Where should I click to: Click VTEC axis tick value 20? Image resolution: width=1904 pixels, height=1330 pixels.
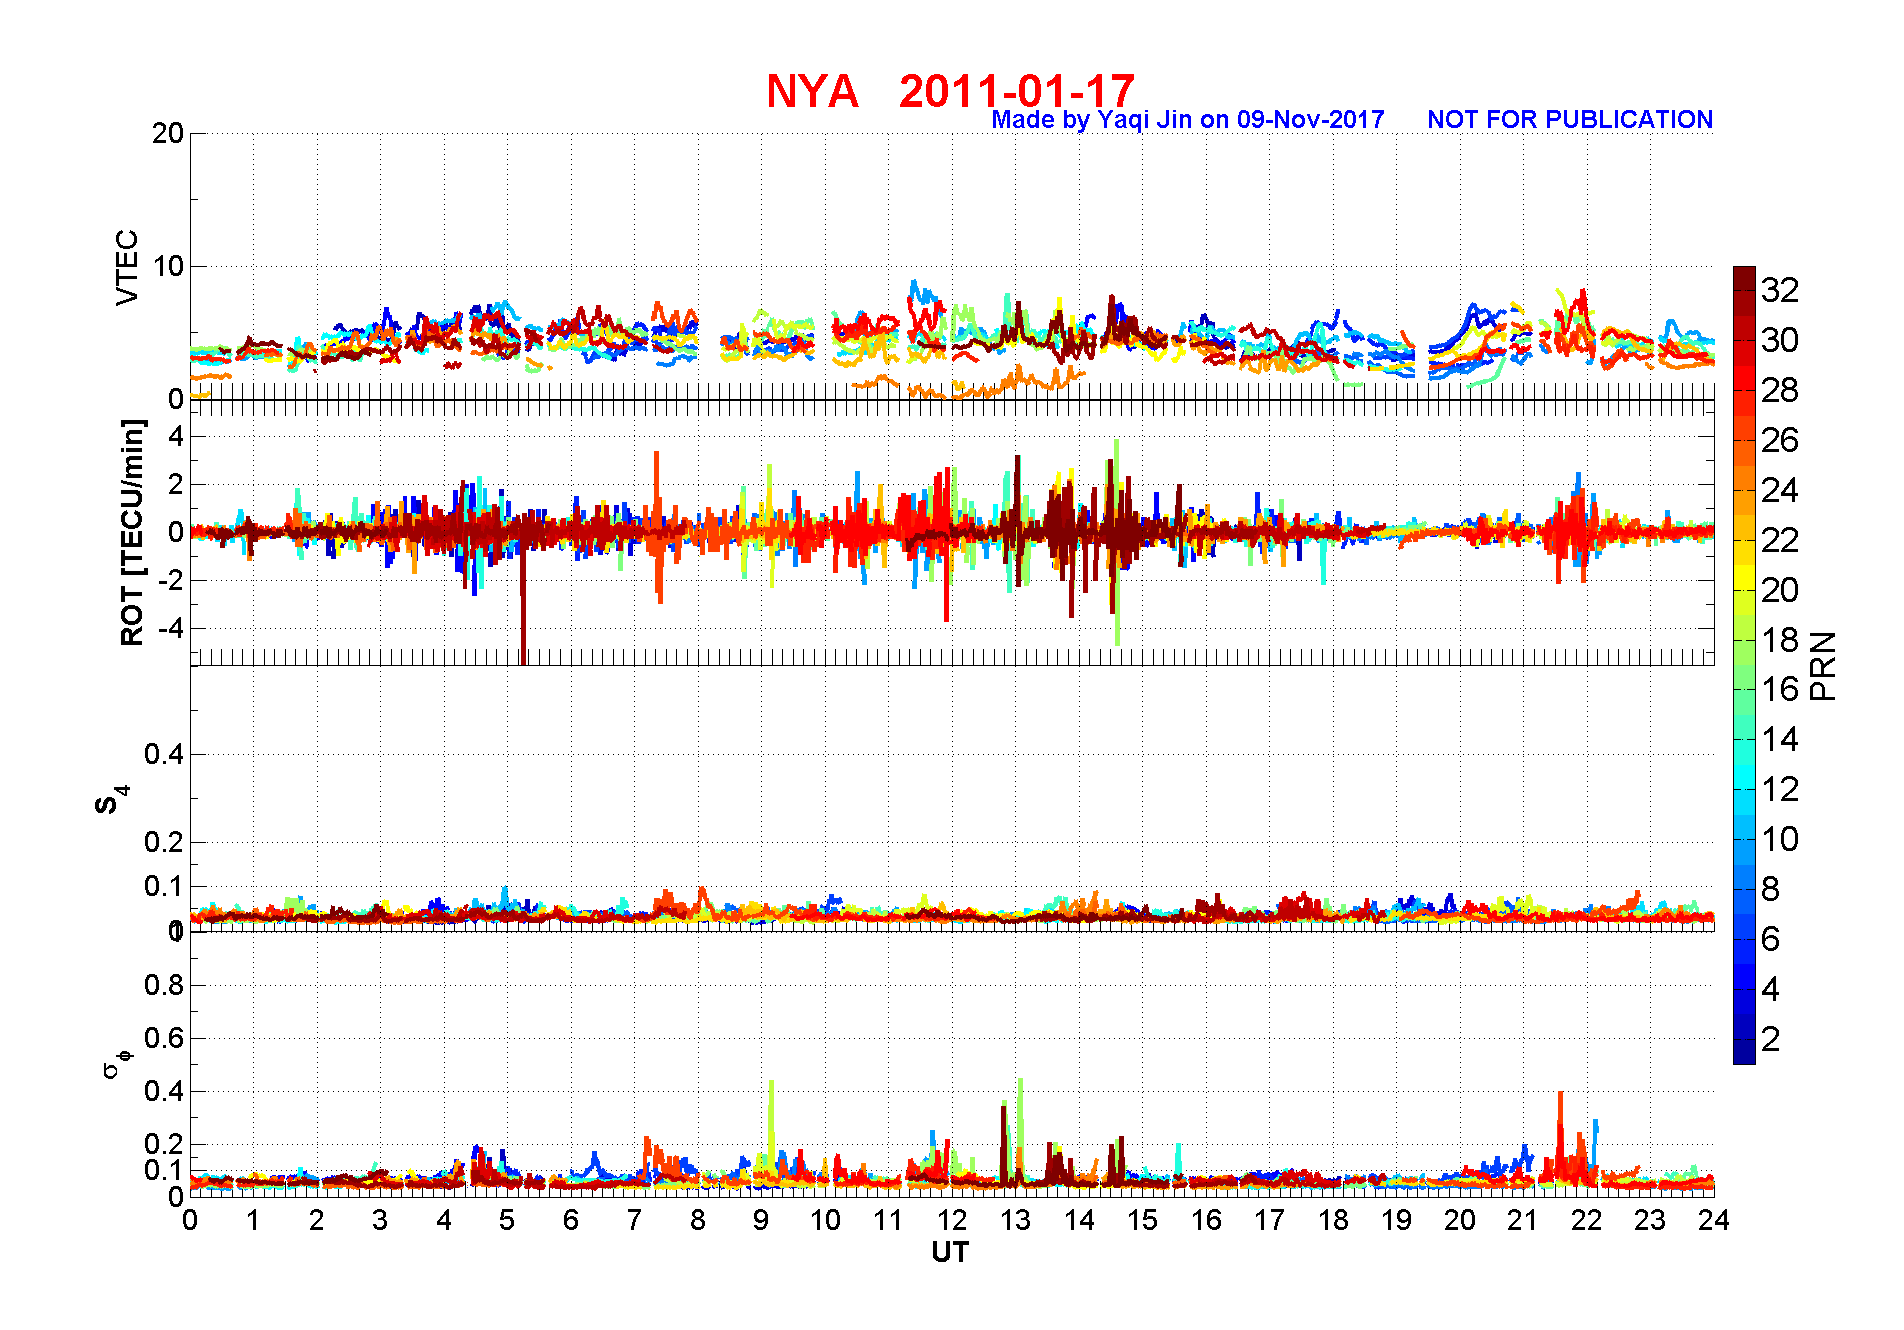(x=168, y=133)
